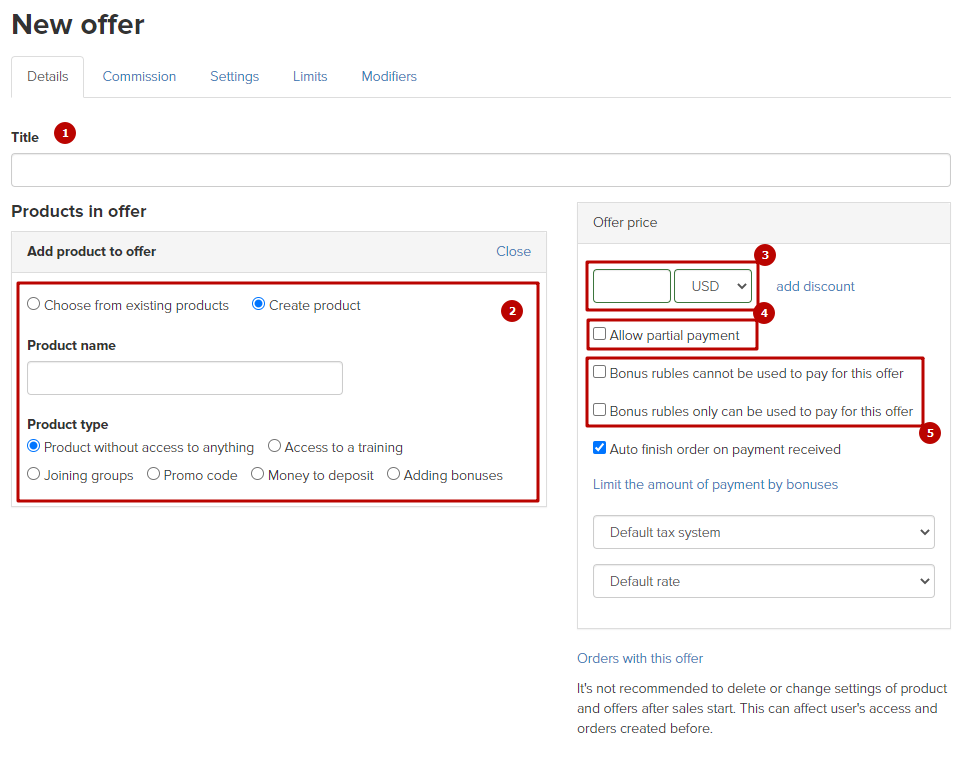Choose Access to a training product type
Screen dimensions: 980x767
[274, 446]
